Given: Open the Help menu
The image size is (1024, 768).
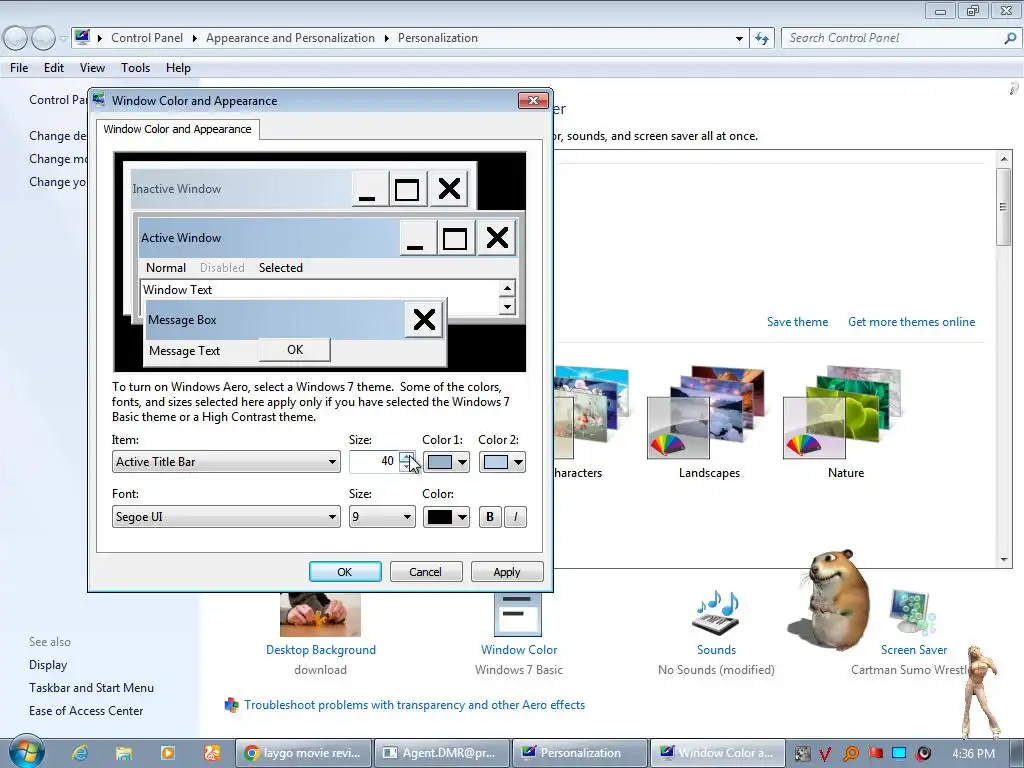Looking at the screenshot, I should [178, 68].
